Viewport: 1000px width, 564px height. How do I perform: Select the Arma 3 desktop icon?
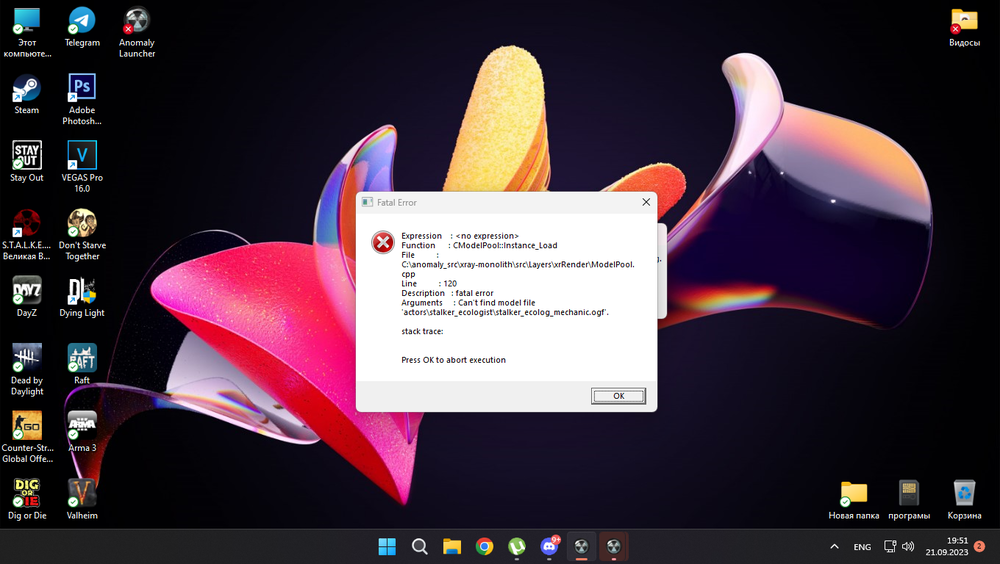(x=82, y=432)
